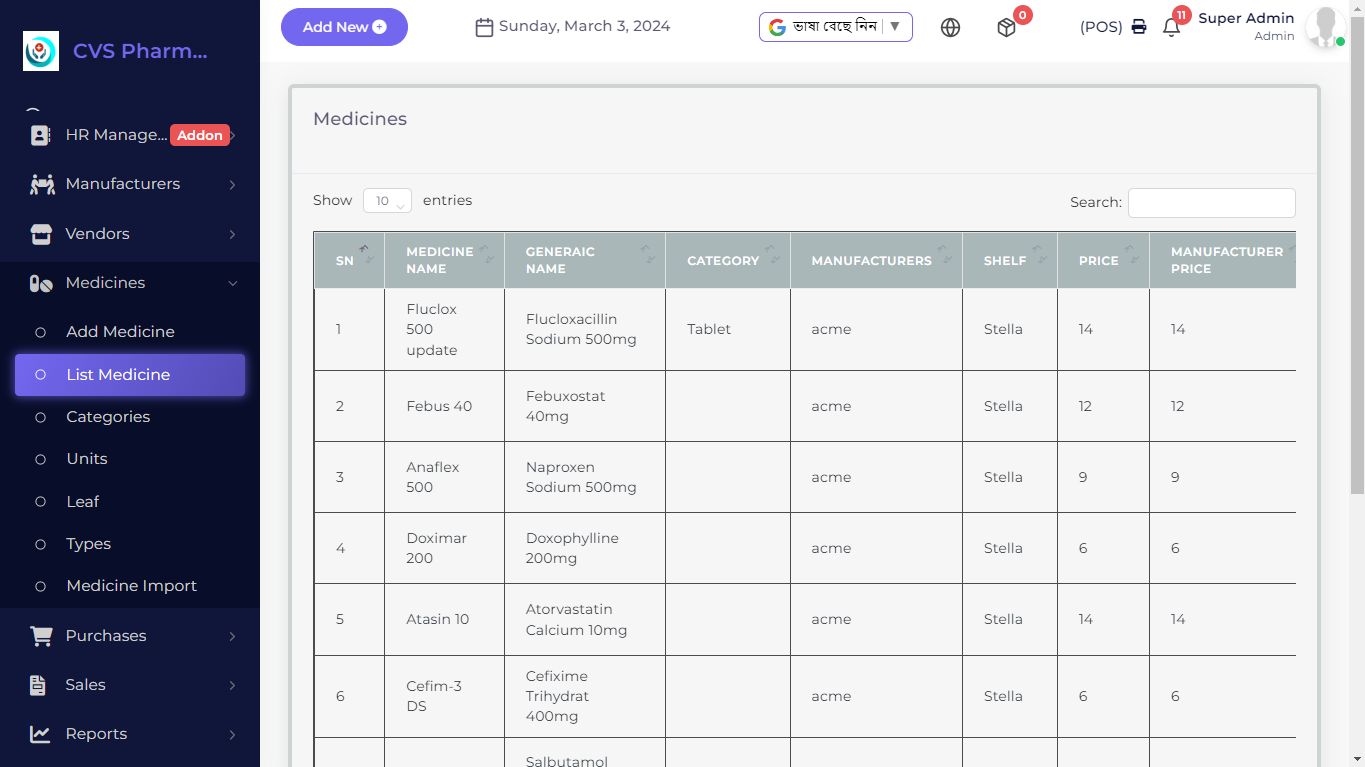Click the globe icon in the top bar
Viewport: 1365px width, 767px height.
coord(950,27)
